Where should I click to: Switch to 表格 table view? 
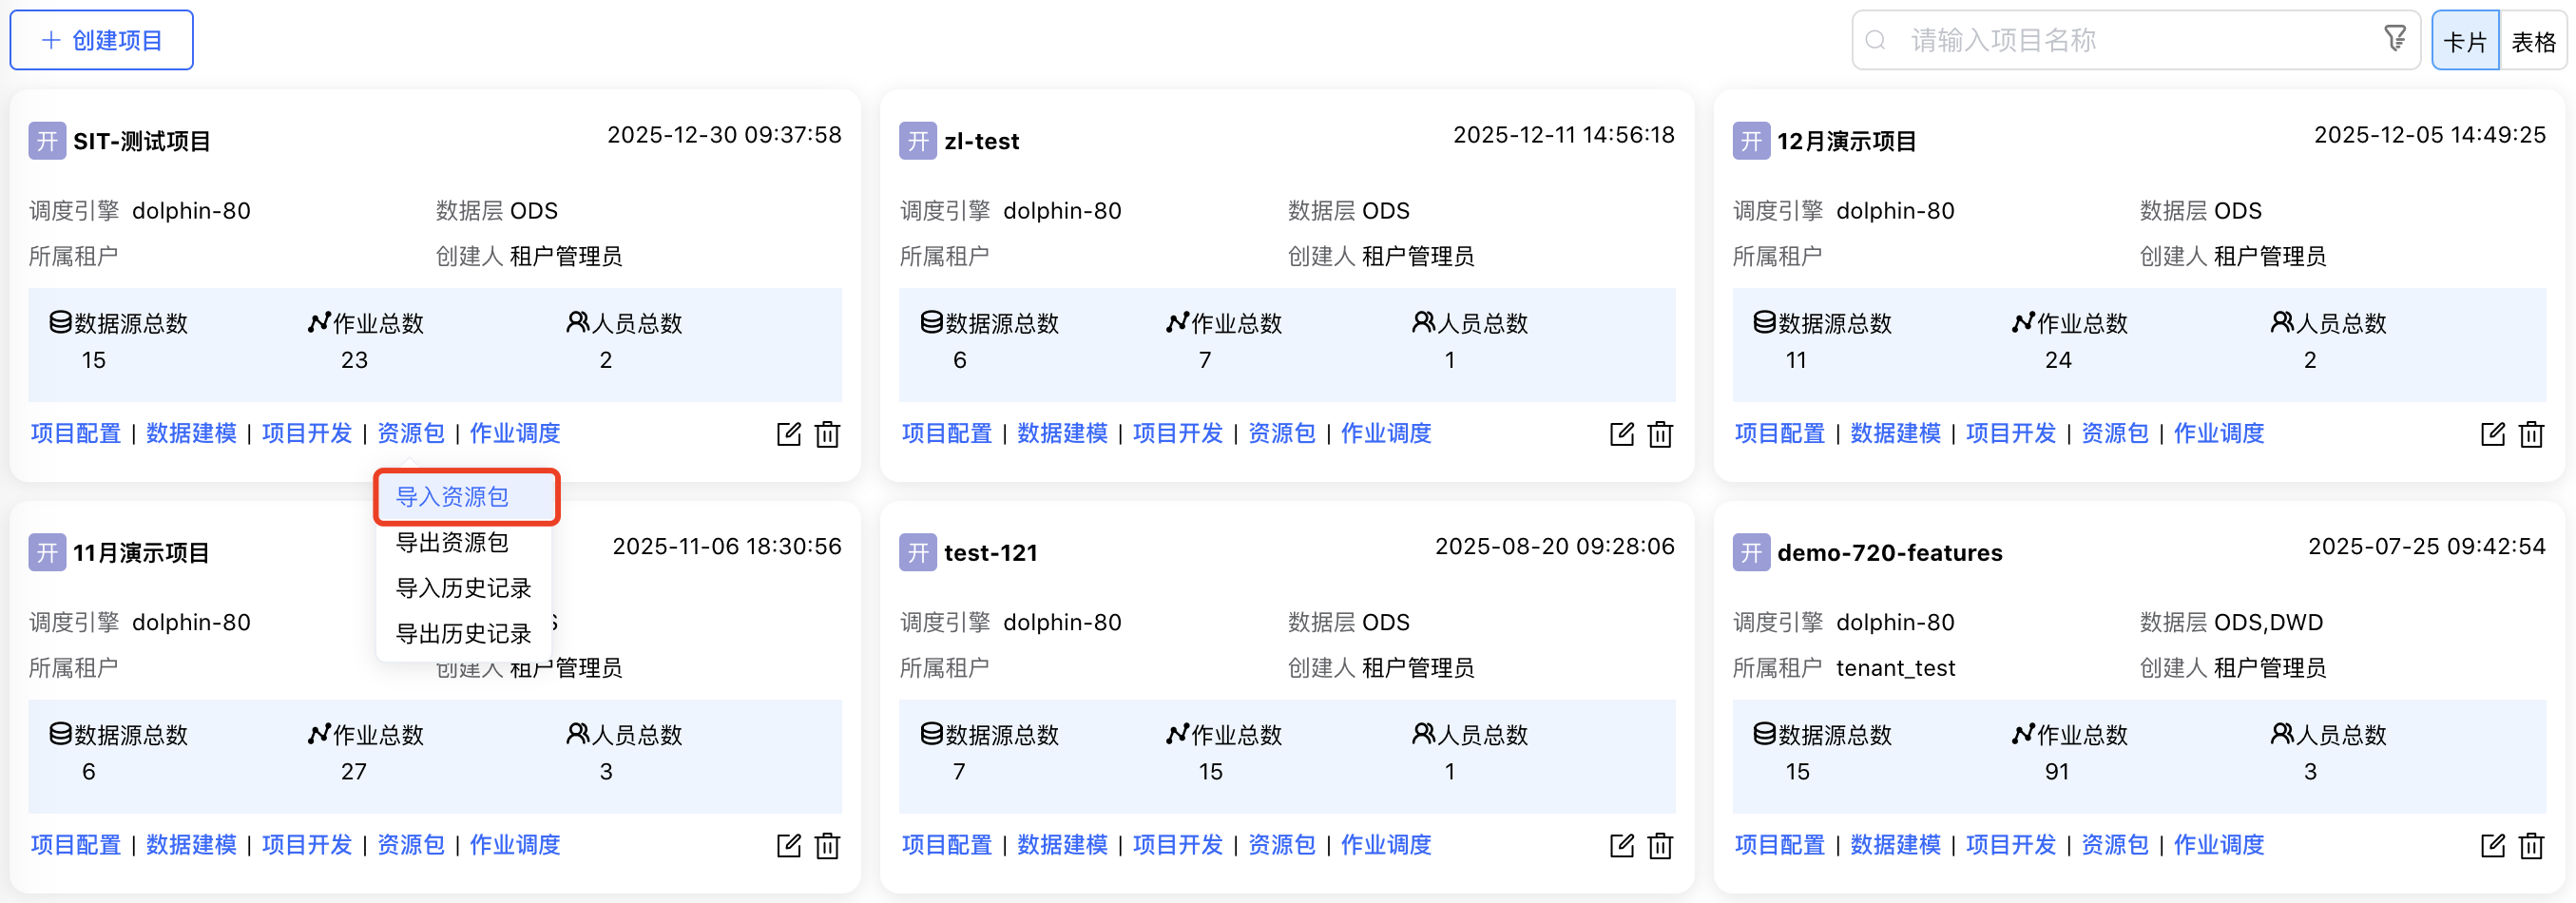tap(2533, 41)
